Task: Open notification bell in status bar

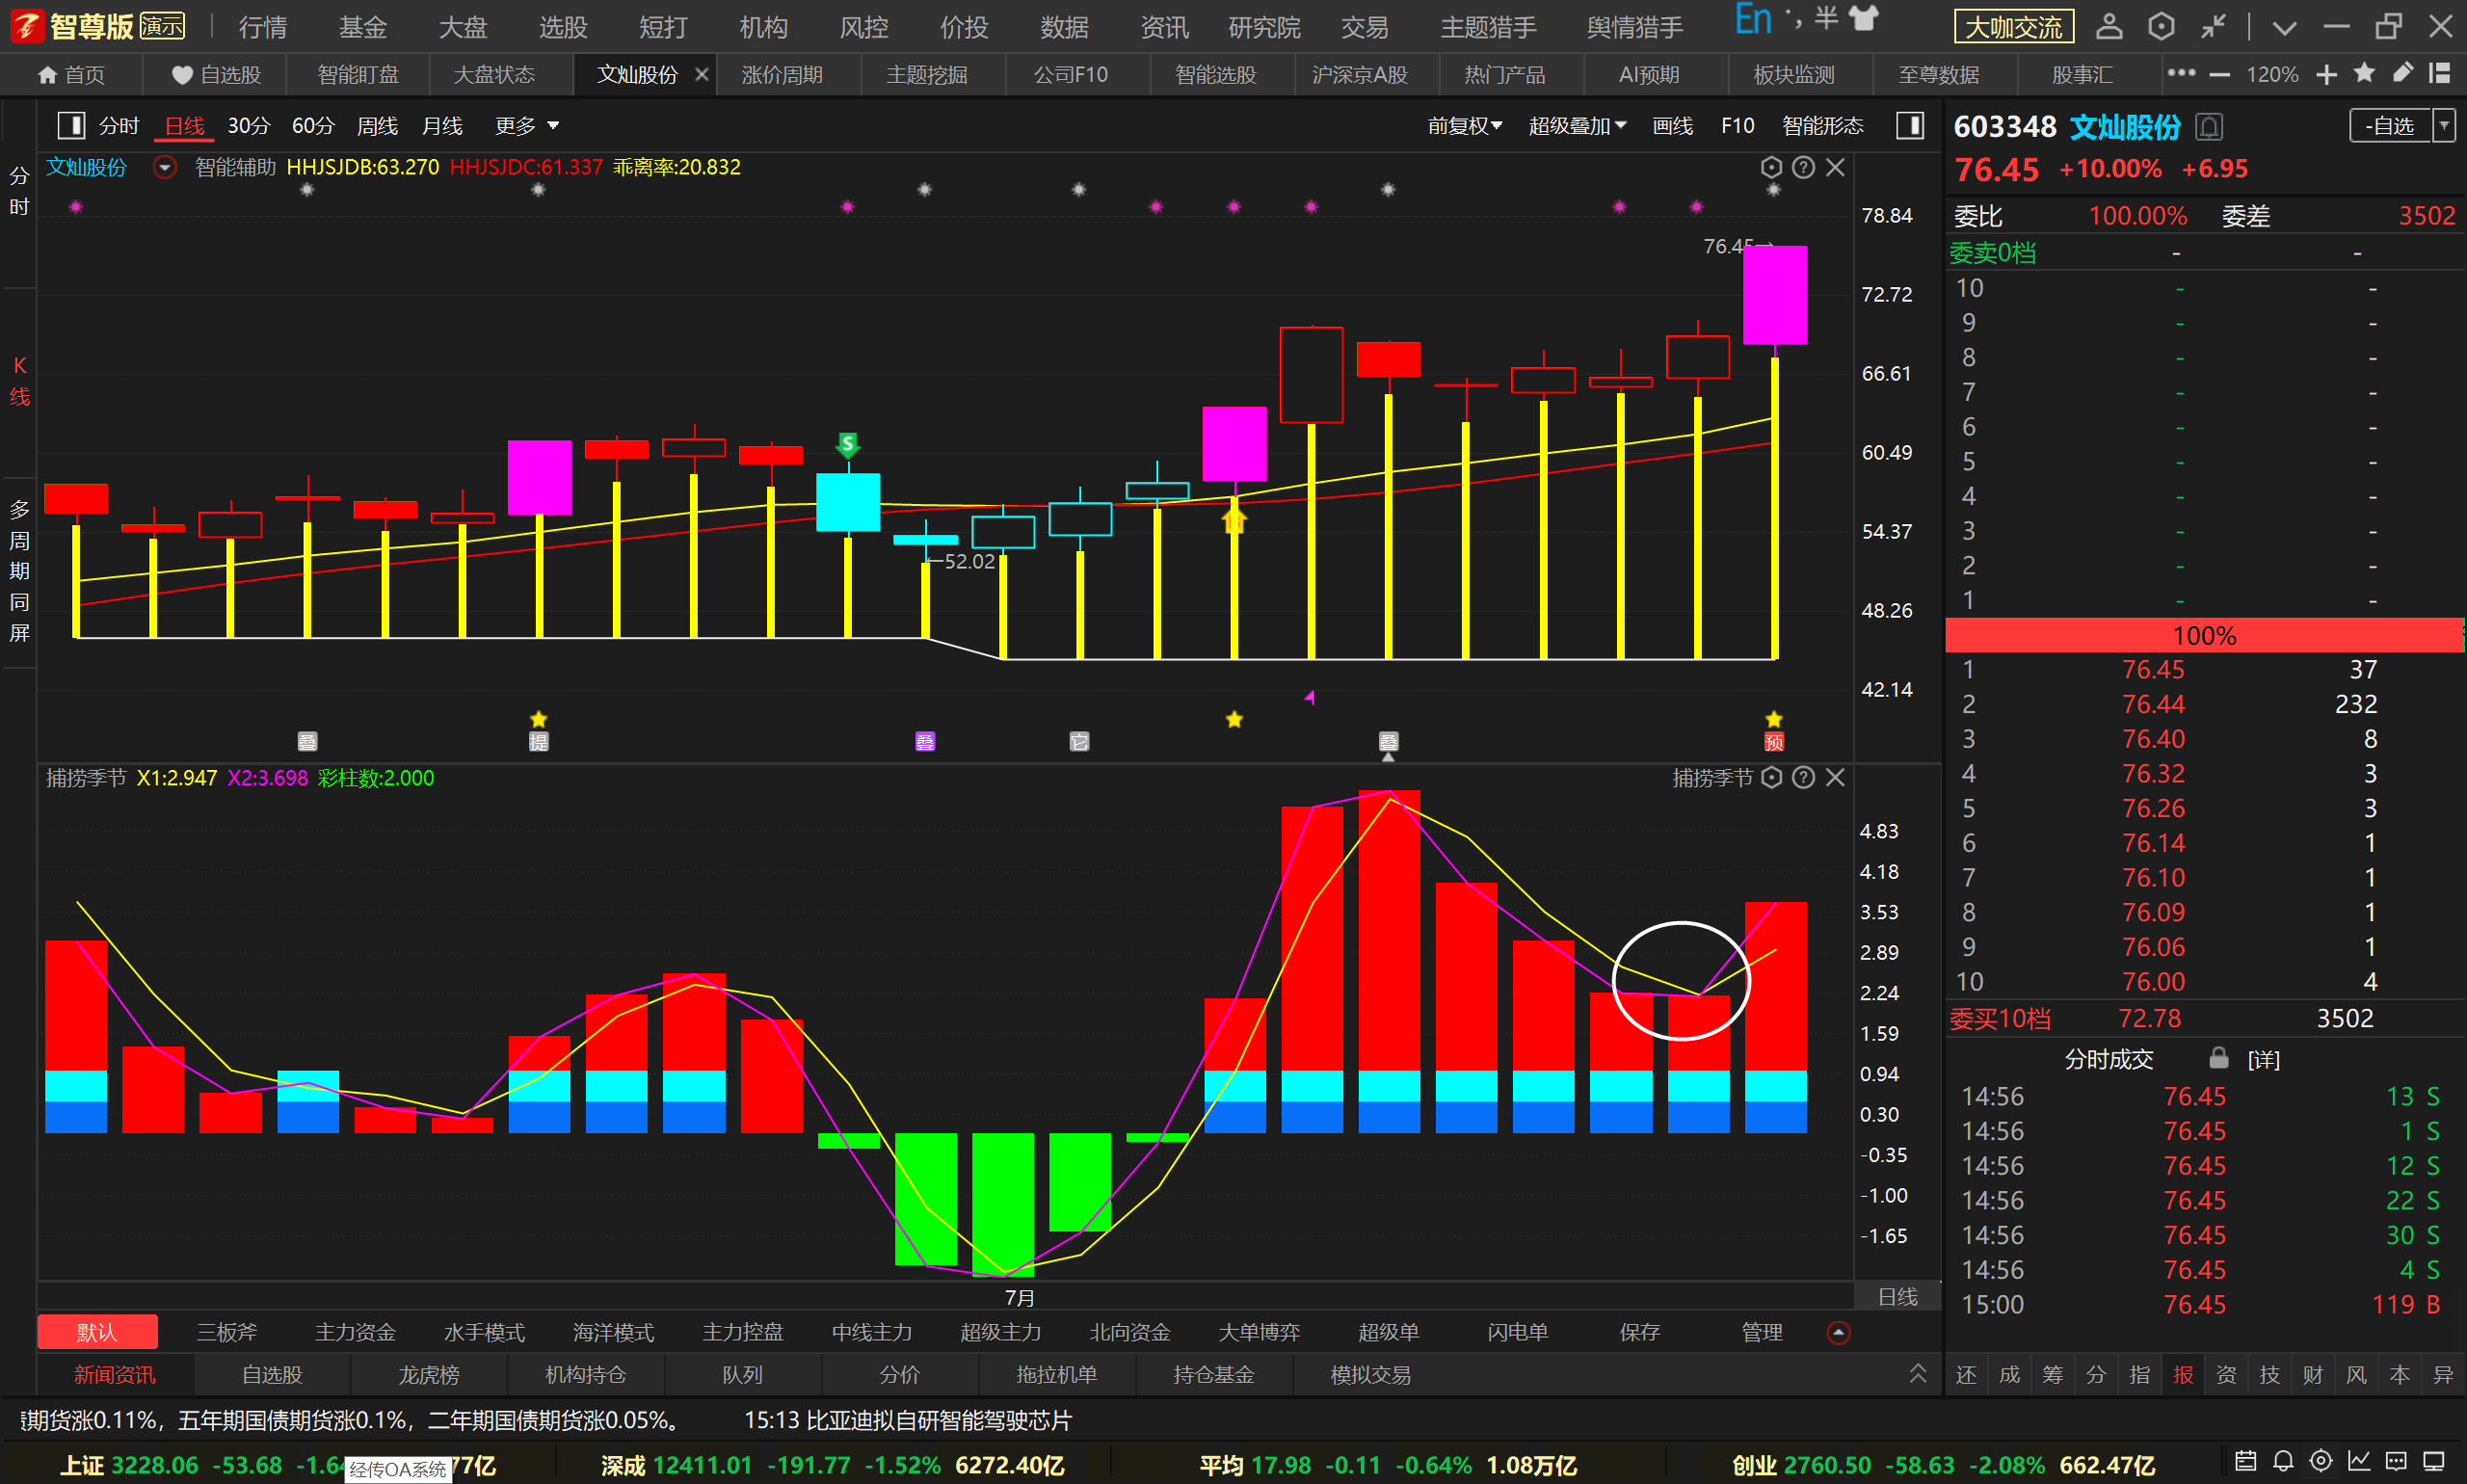Action: pyautogui.click(x=2283, y=1461)
